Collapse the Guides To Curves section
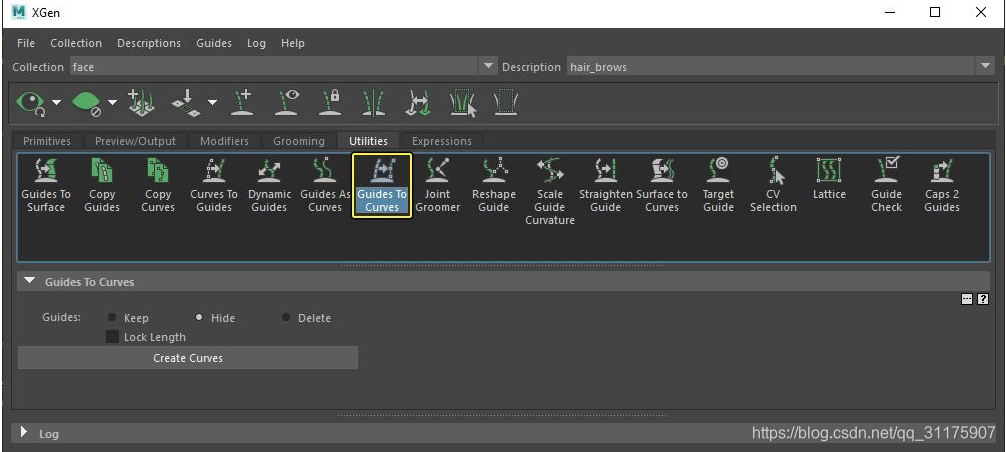 (x=28, y=281)
